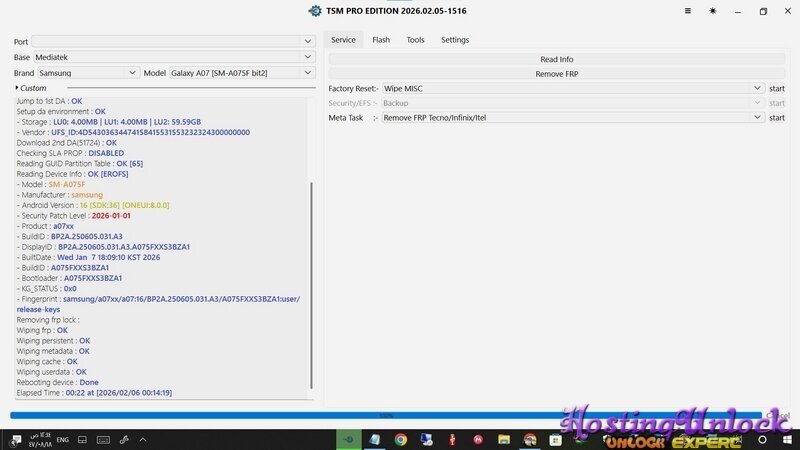
Task: Click the blue progress bar
Action: pos(385,415)
